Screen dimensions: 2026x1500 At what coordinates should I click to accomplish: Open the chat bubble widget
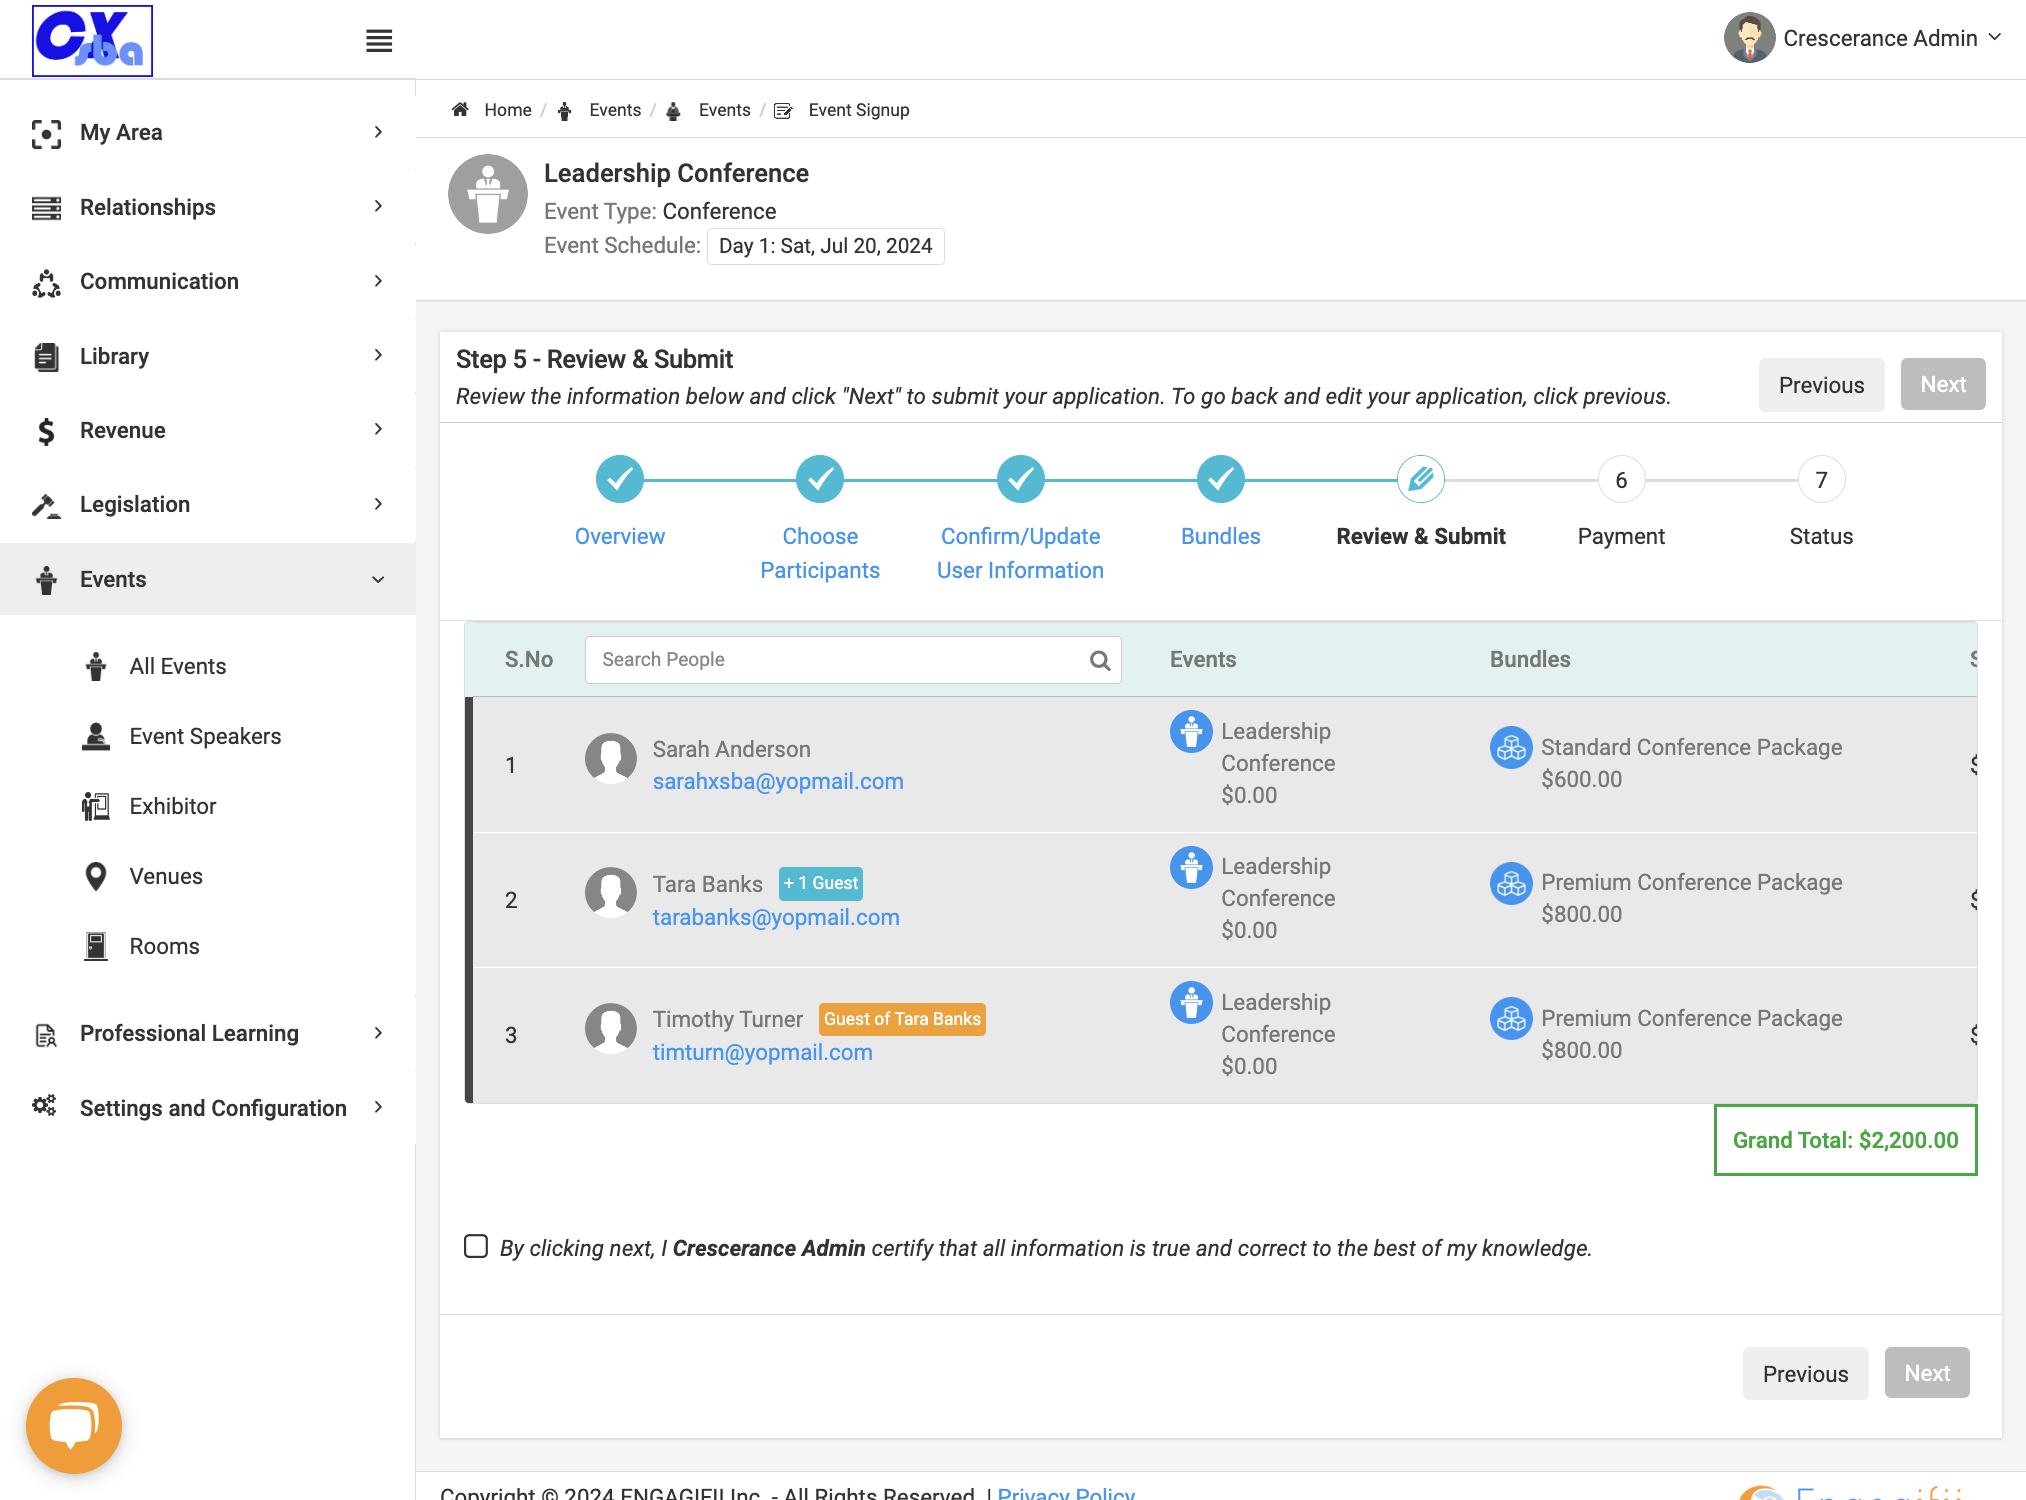point(74,1425)
